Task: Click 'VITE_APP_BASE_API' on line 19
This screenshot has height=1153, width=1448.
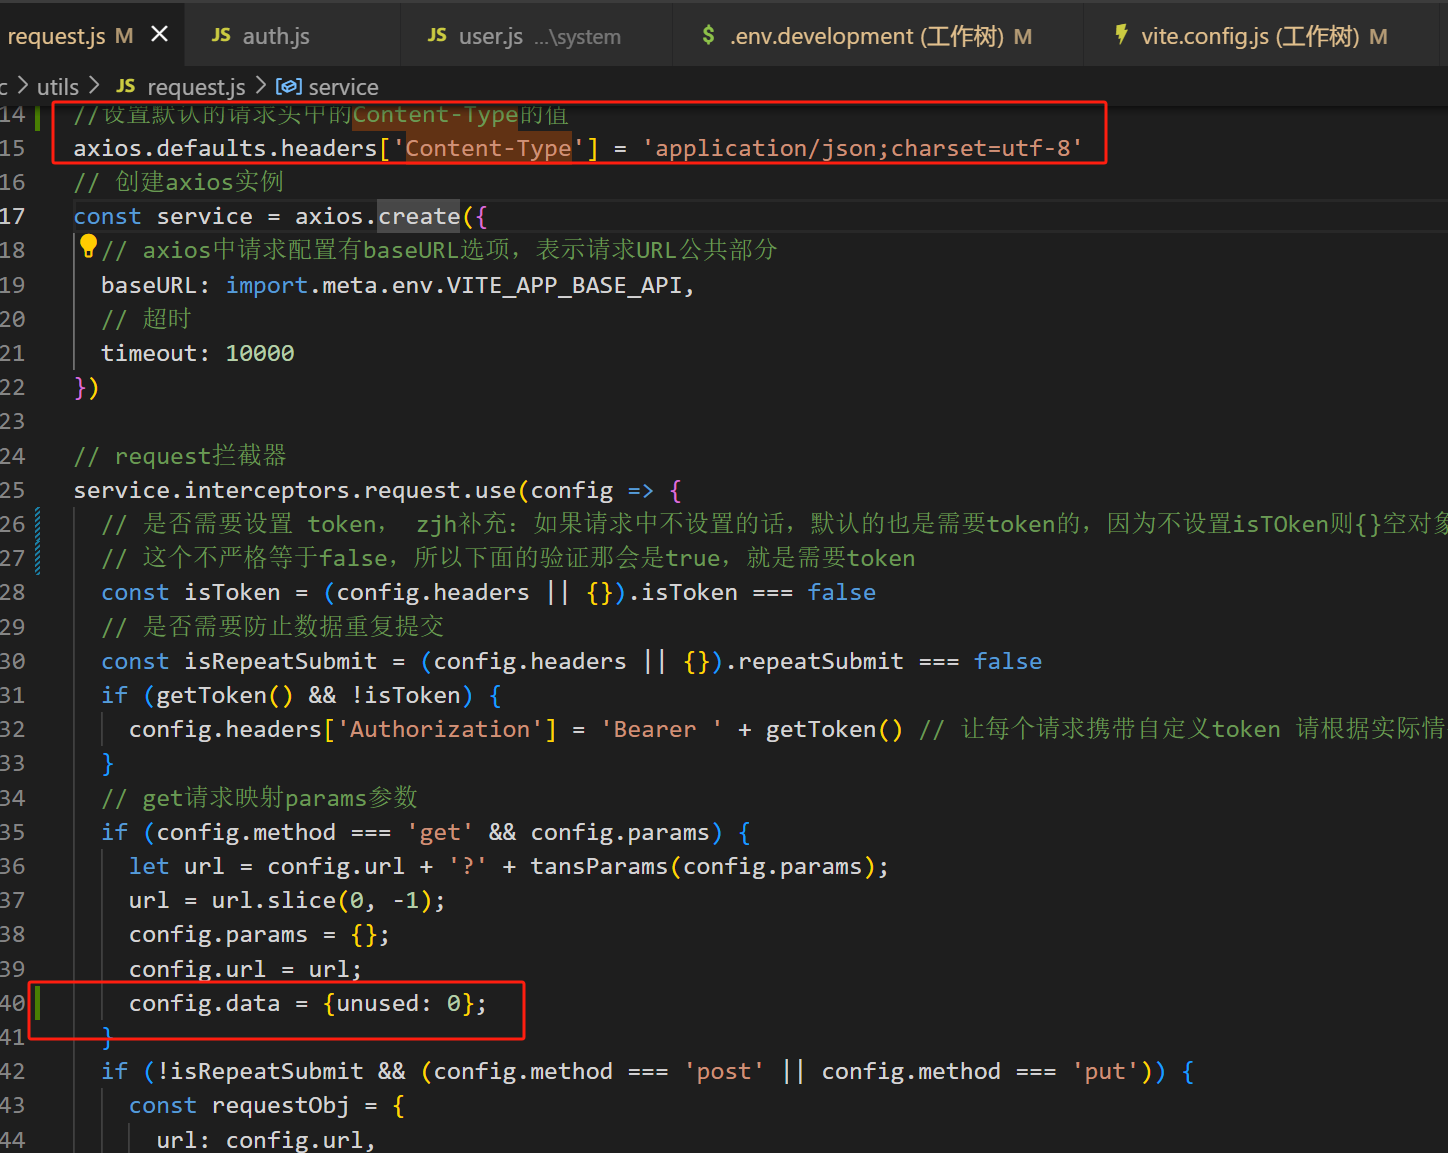Action: 564,286
